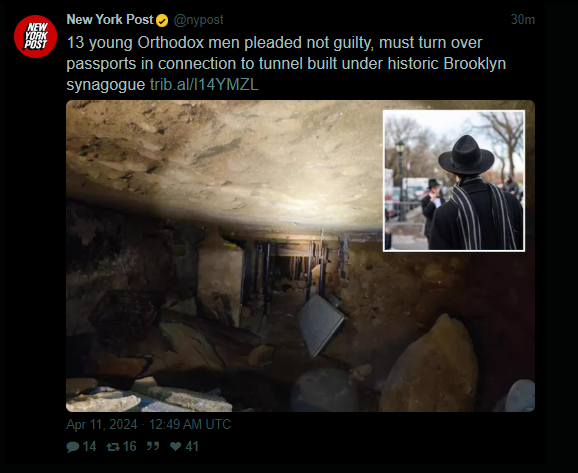Open the New York Post display name
578x473 pixels.
tap(110, 20)
